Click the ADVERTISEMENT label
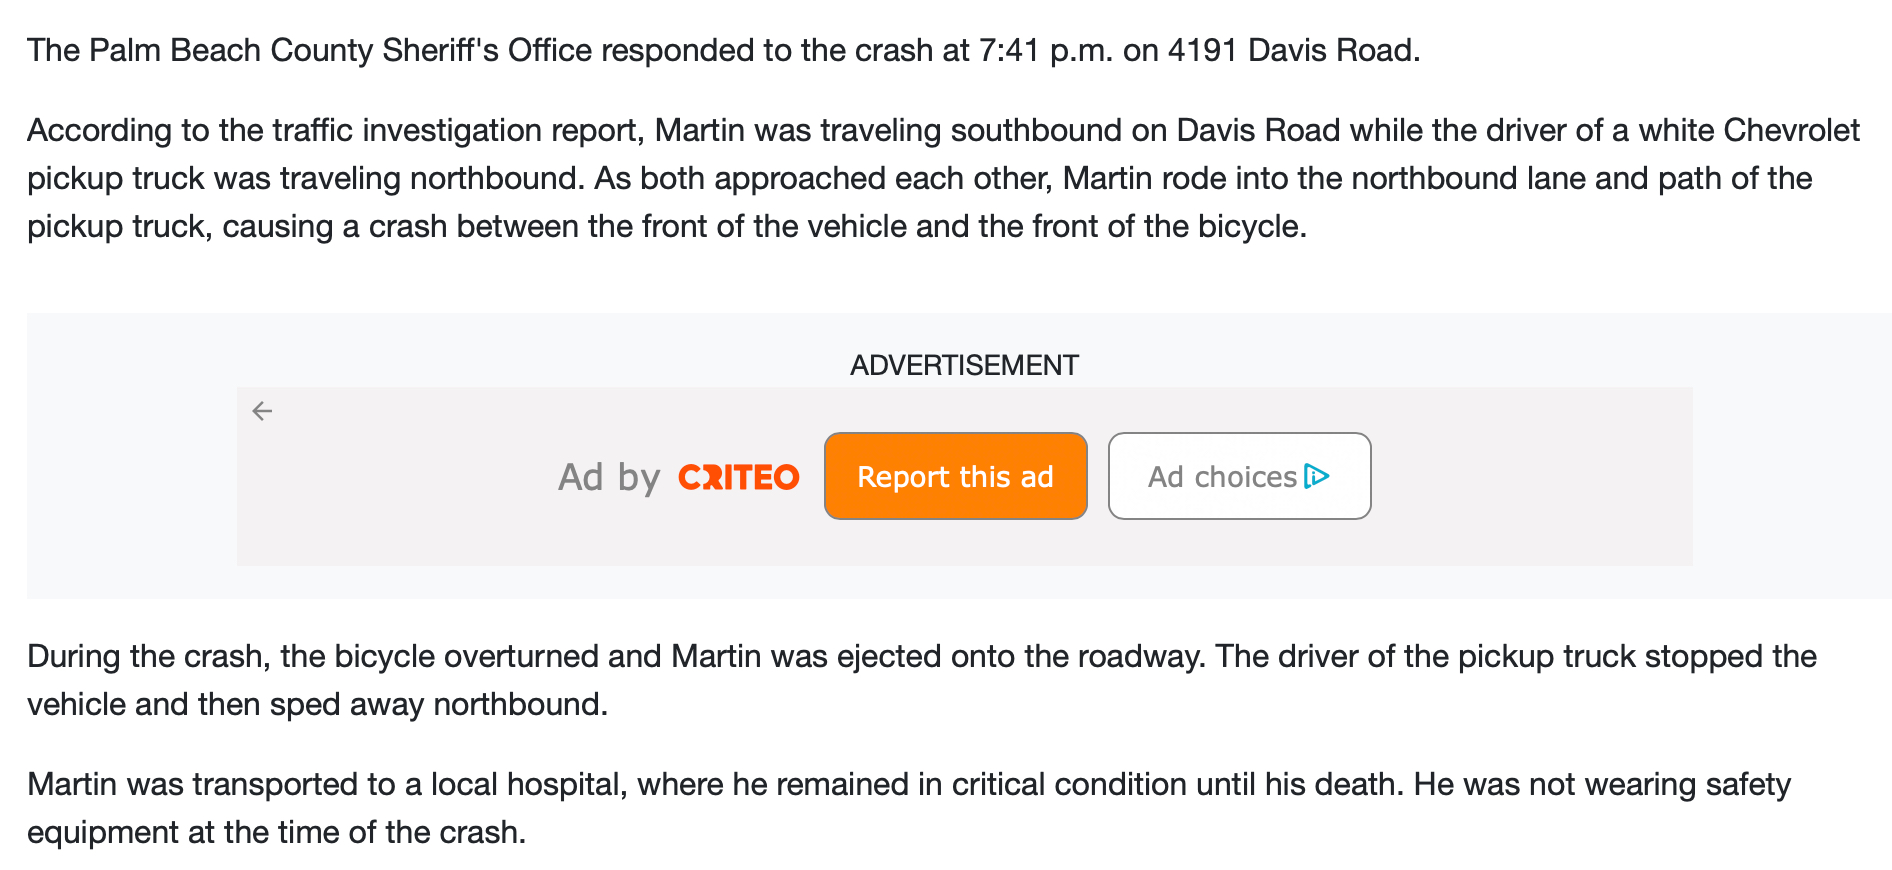This screenshot has height=870, width=1892. tap(963, 365)
